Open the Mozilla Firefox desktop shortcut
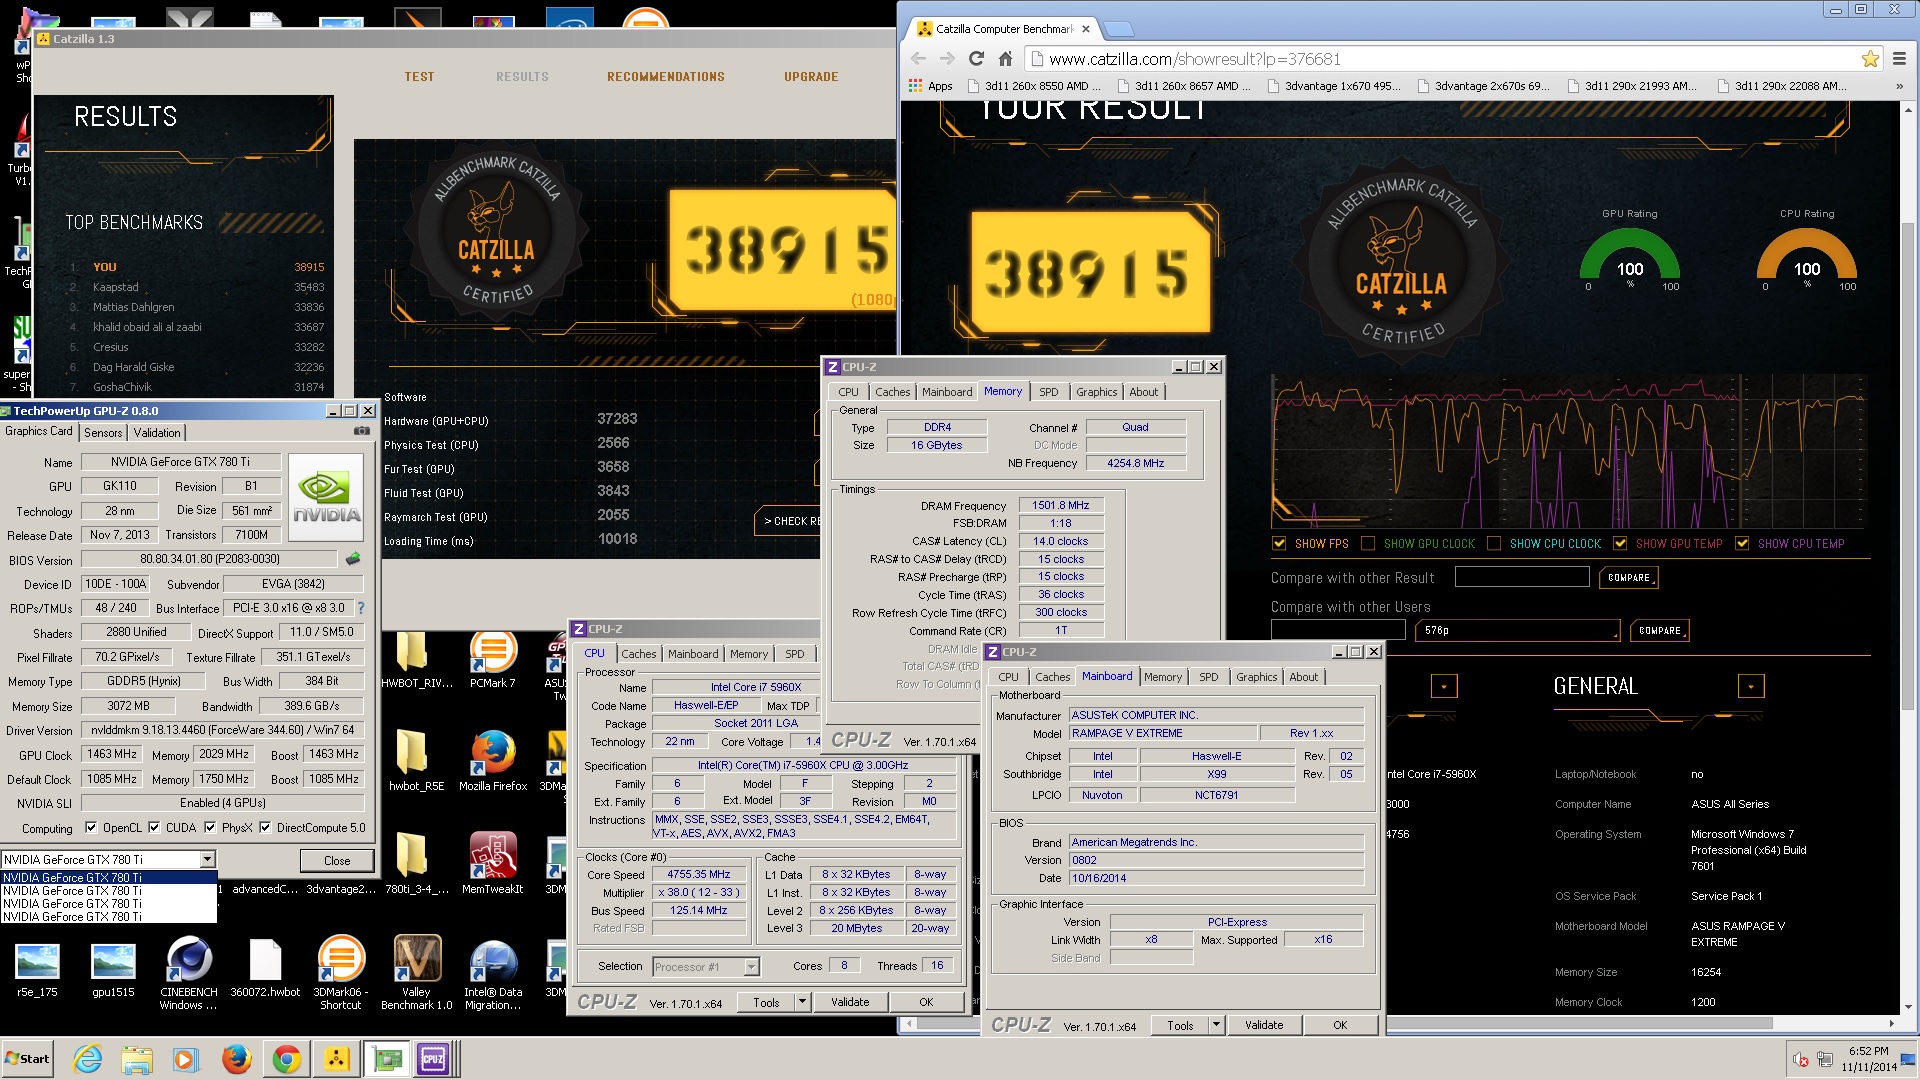This screenshot has width=1920, height=1080. [493, 762]
